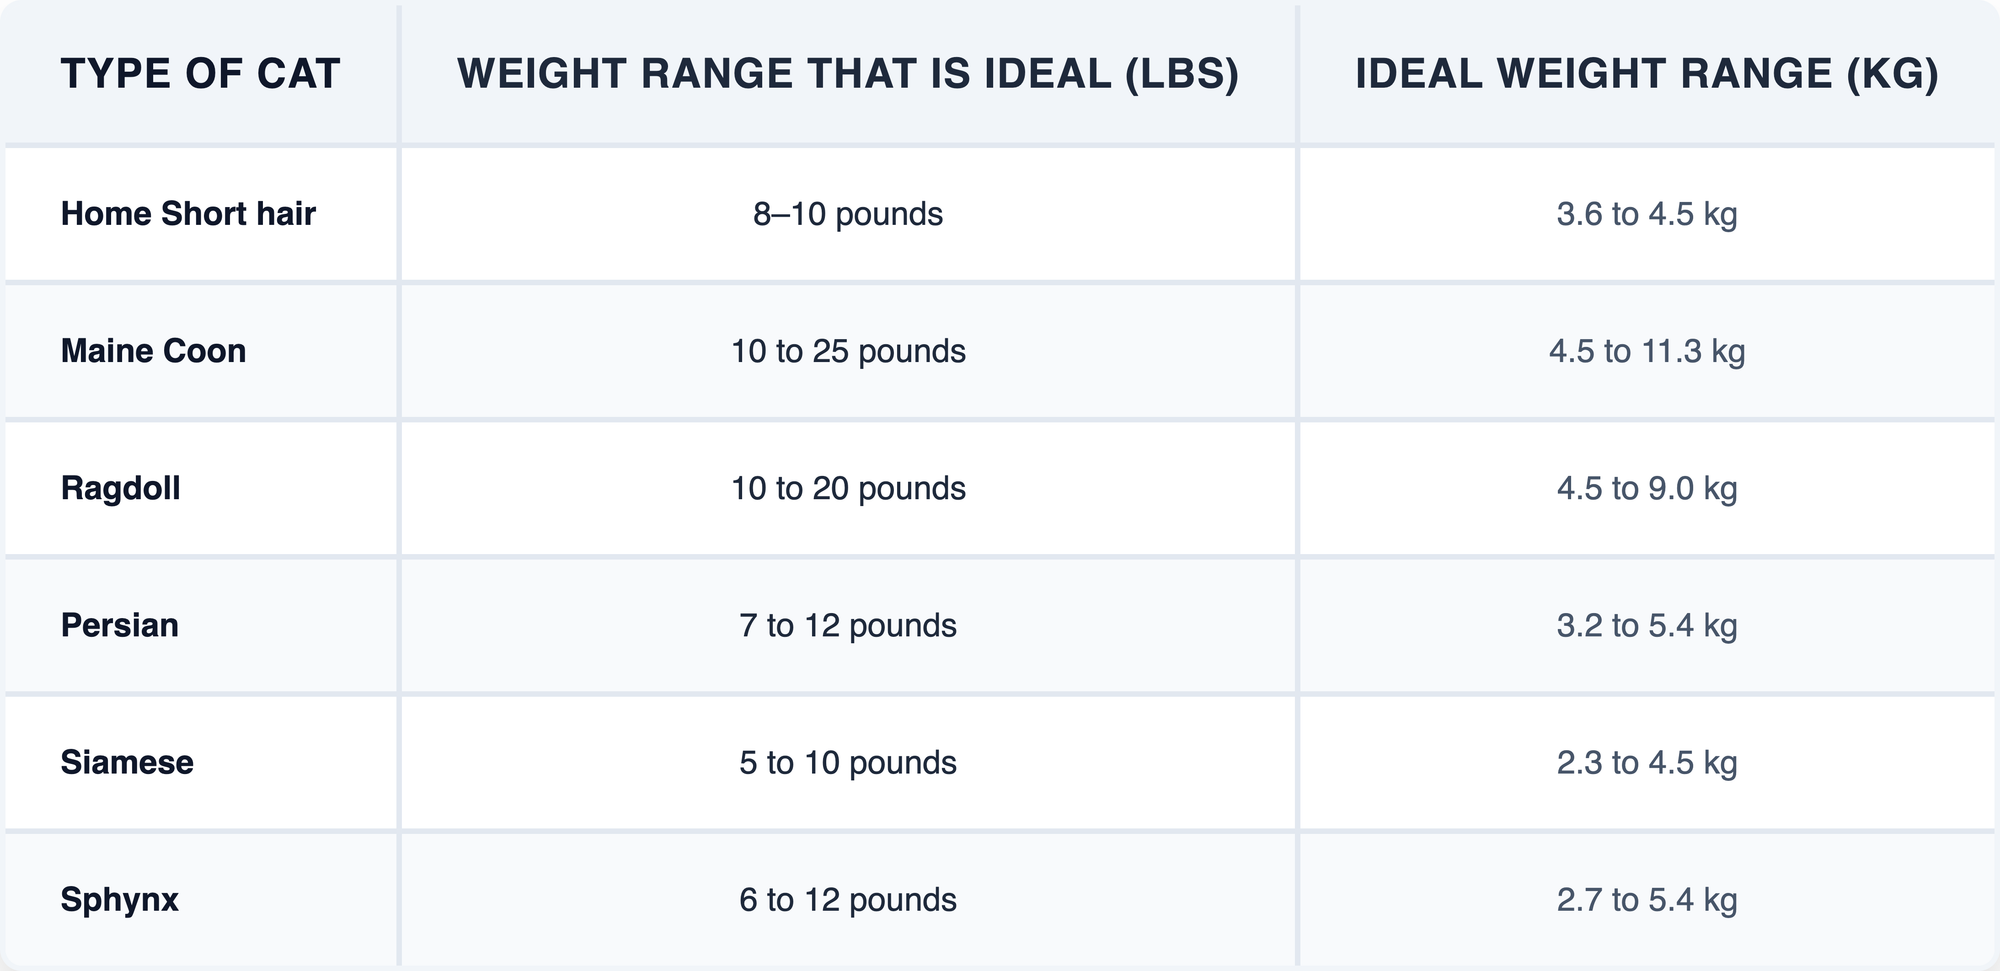This screenshot has height=971, width=2000.
Task: Select the 'Siamese' breed cell
Action: click(x=127, y=762)
